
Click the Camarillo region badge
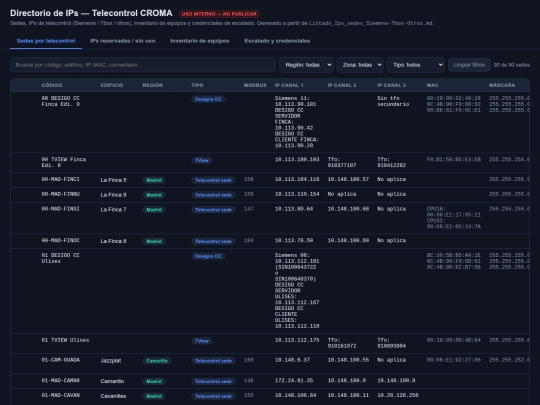tap(157, 361)
